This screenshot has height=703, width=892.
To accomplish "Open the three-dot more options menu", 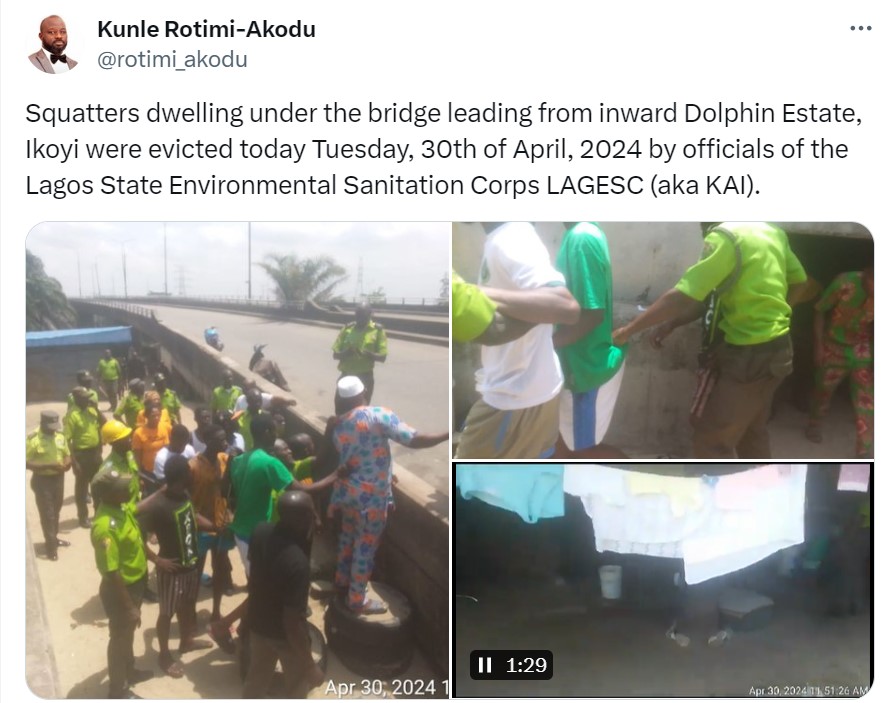I will point(861,28).
